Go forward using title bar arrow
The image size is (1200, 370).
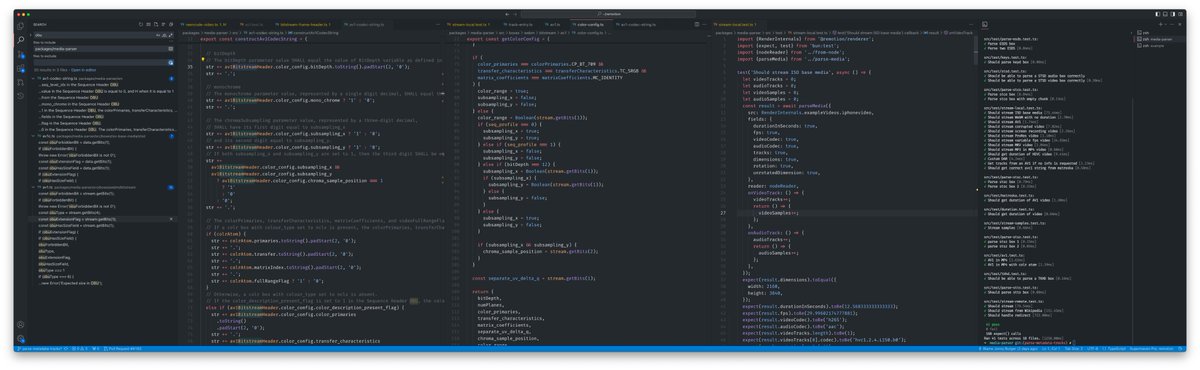tap(516, 14)
